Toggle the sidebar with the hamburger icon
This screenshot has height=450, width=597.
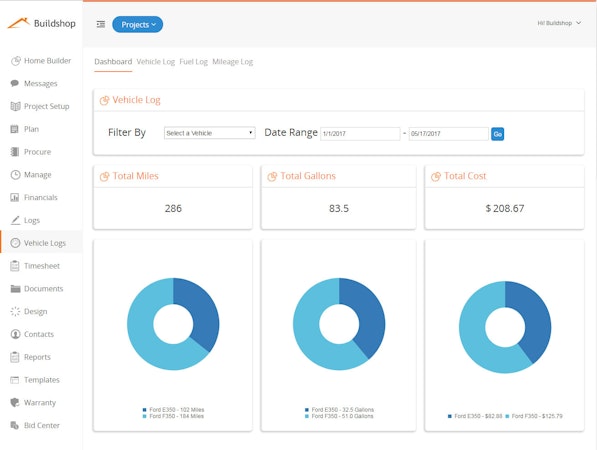click(101, 24)
